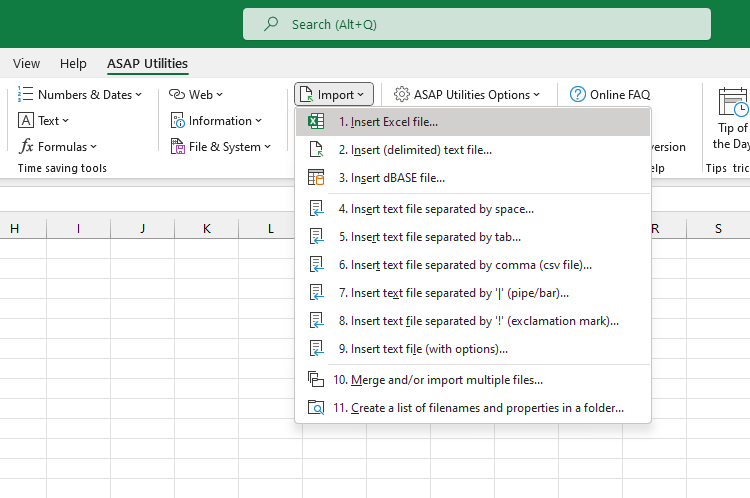The image size is (750, 498).
Task: Click the Web link chain icon
Action: point(176,94)
